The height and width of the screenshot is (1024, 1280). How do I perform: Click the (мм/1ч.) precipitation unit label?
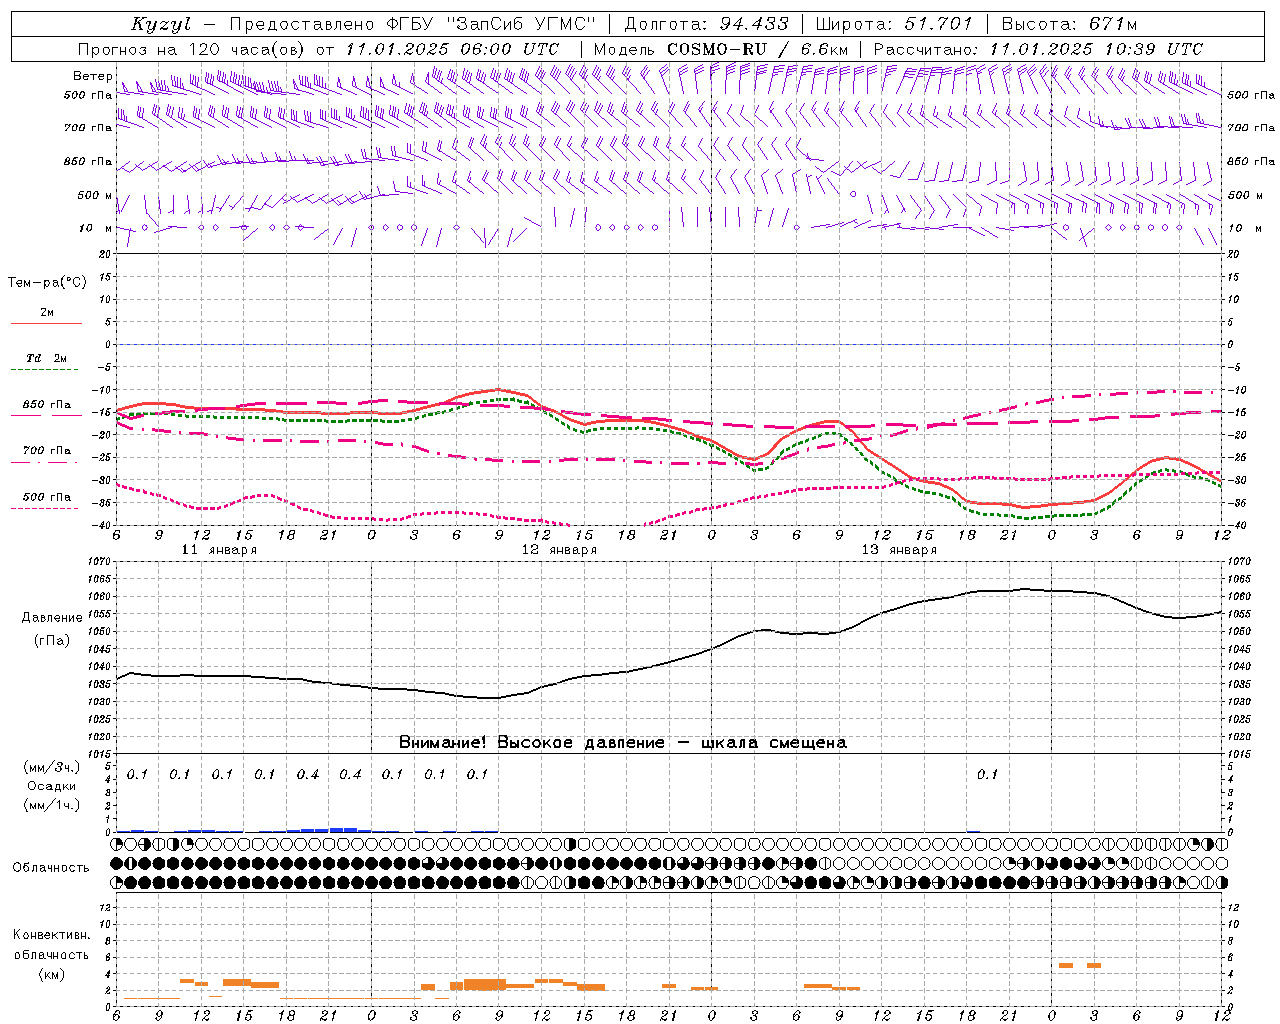pyautogui.click(x=52, y=805)
